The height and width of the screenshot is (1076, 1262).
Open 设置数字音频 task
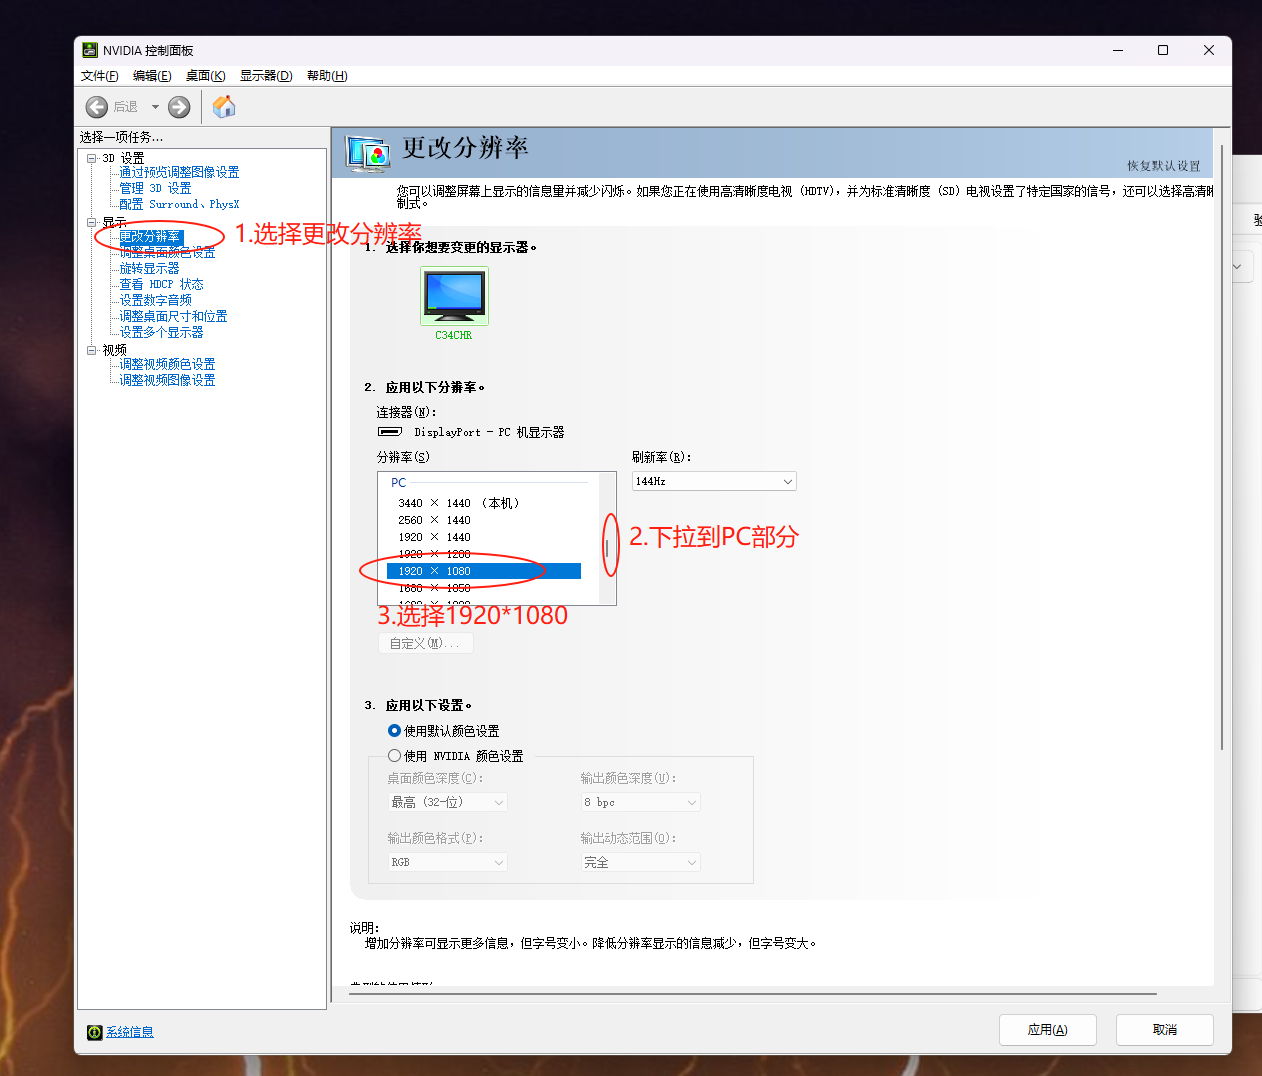(156, 301)
